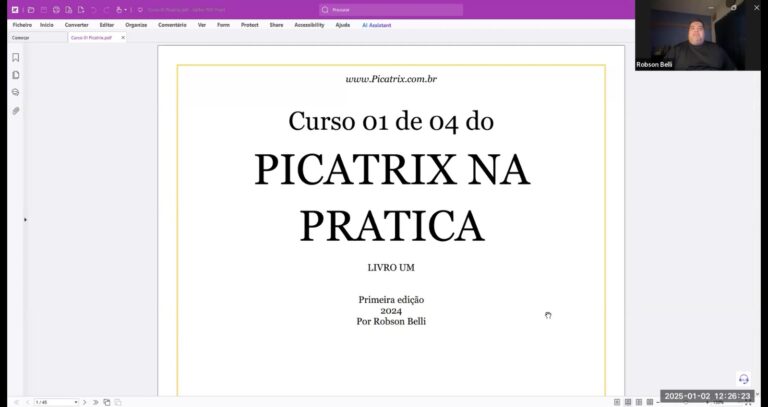Switch to continuous page view mode
Viewport: 768px width, 407px height.
click(627, 402)
